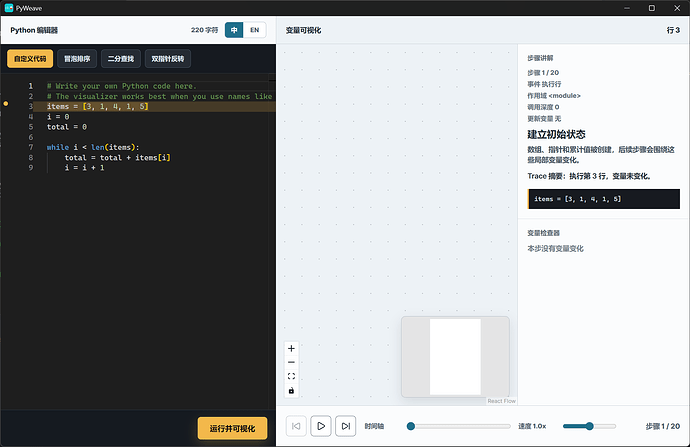The image size is (690, 447).
Task: Open the 双指针反转 example tab
Action: point(168,59)
